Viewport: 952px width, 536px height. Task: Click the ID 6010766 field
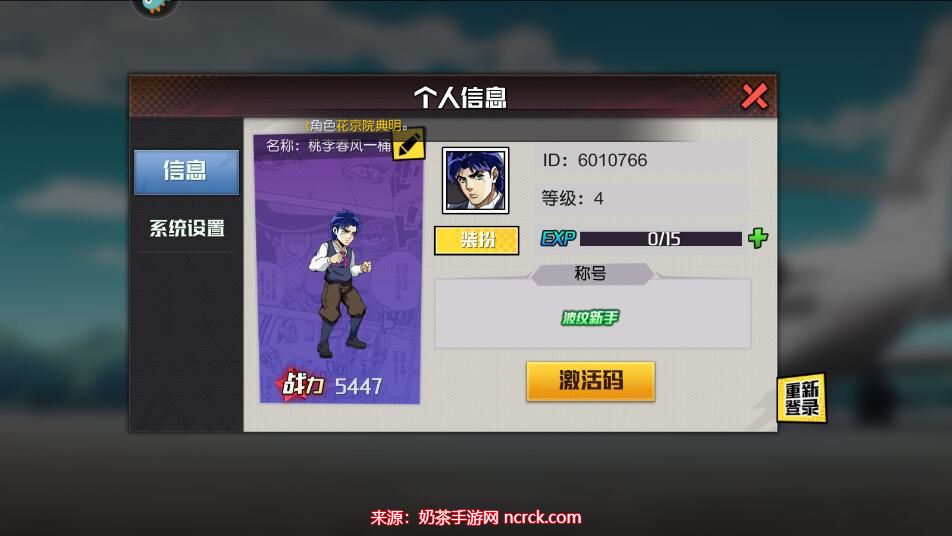point(641,160)
